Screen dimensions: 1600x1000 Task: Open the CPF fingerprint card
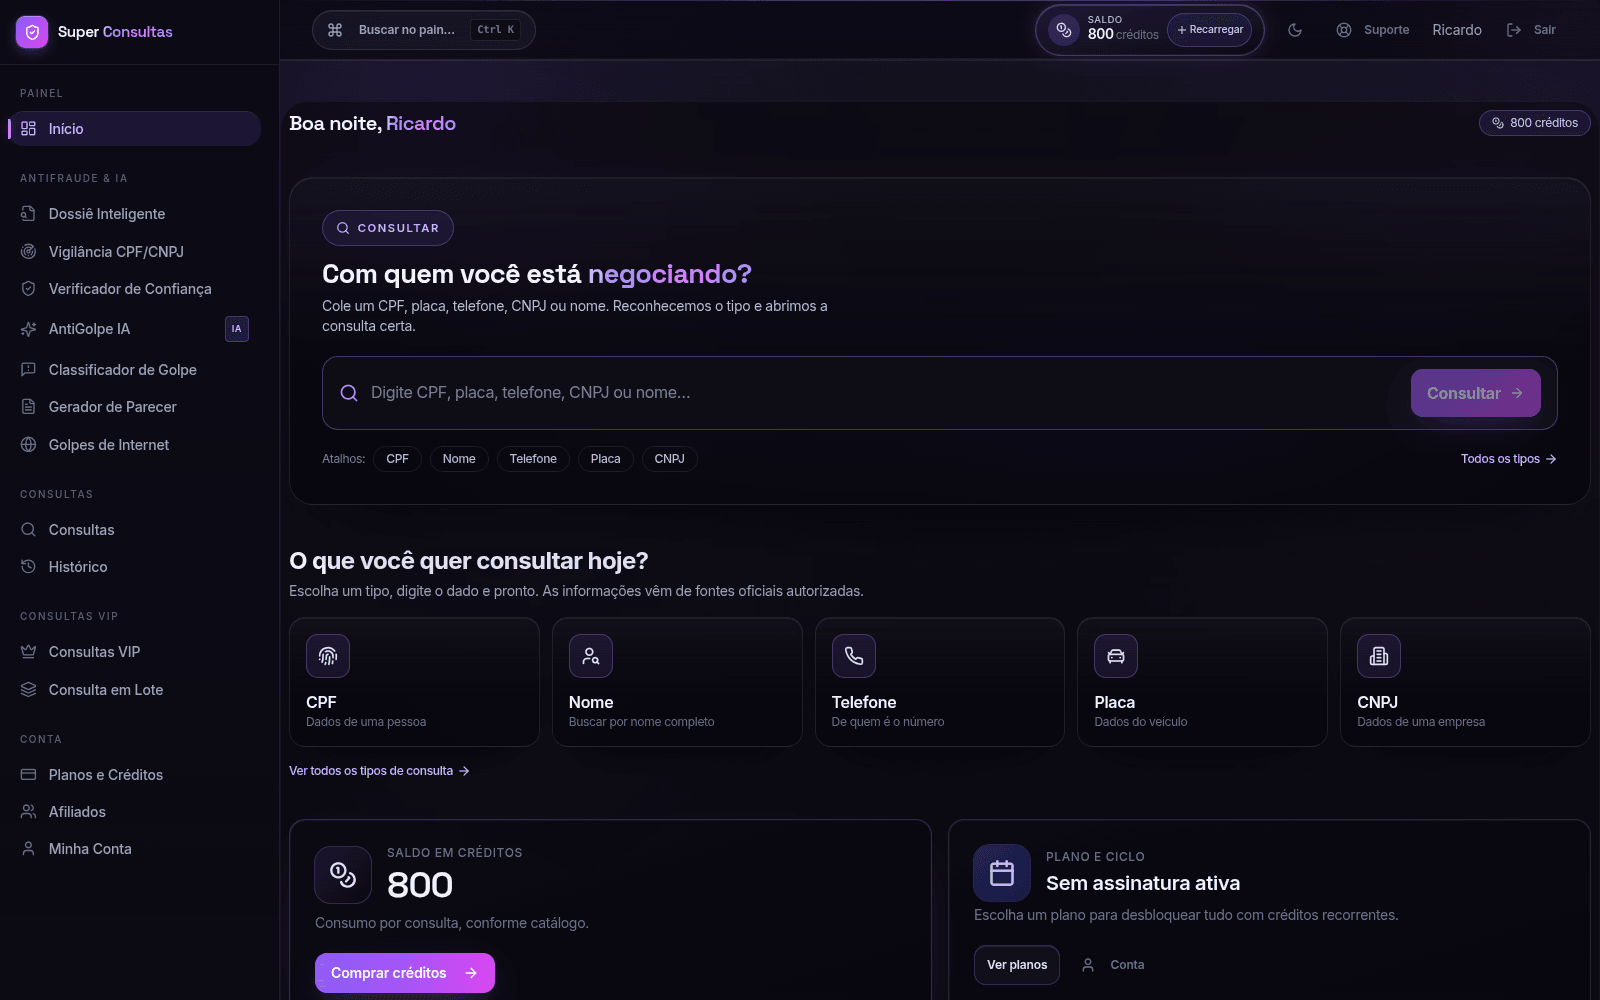coord(414,682)
